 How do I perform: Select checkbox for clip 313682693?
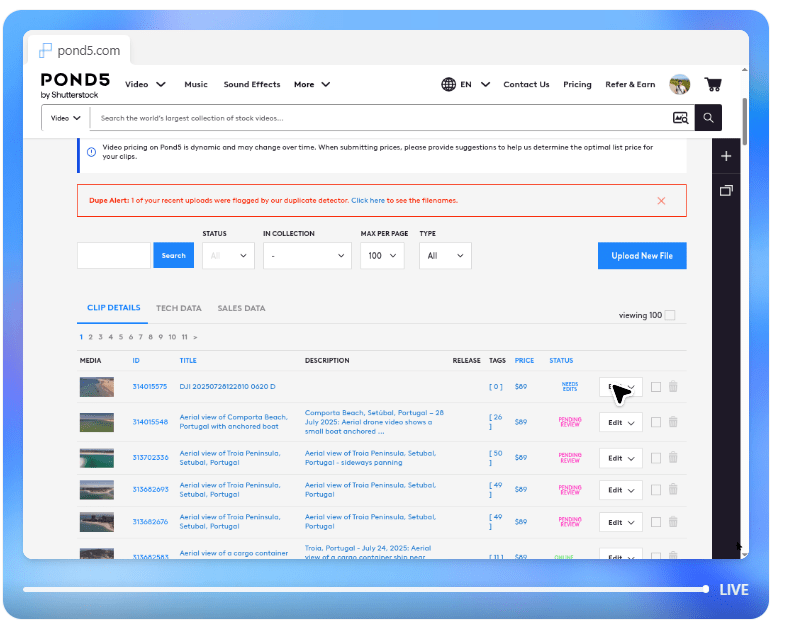tap(655, 490)
